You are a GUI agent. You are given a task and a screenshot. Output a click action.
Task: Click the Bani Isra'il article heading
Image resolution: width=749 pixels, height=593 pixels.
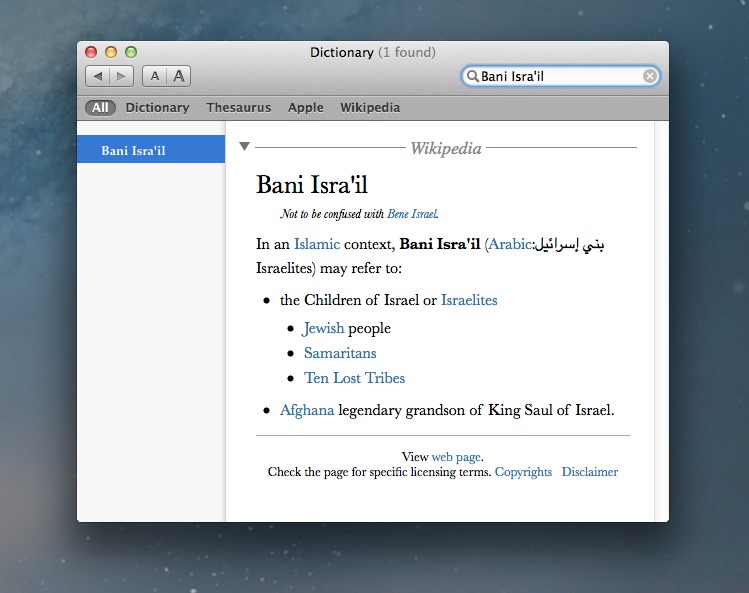312,184
